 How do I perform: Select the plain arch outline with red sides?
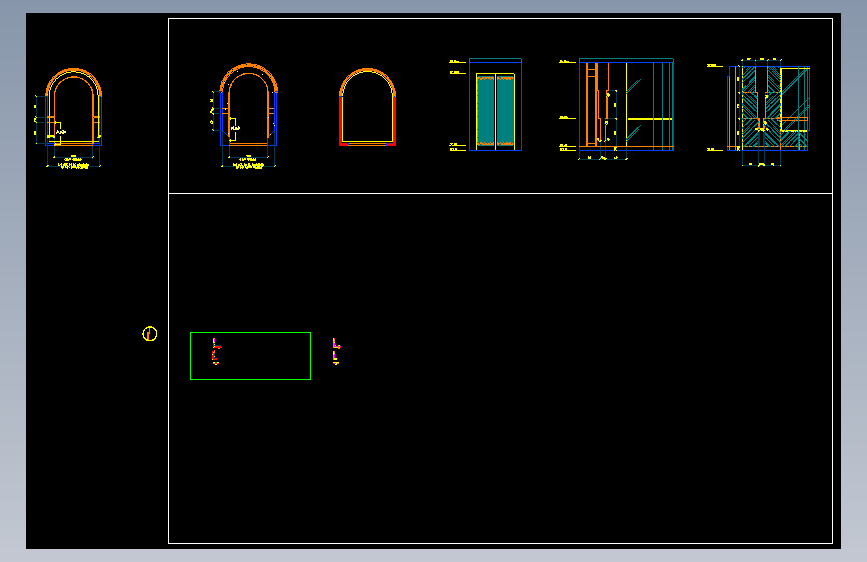(367, 107)
